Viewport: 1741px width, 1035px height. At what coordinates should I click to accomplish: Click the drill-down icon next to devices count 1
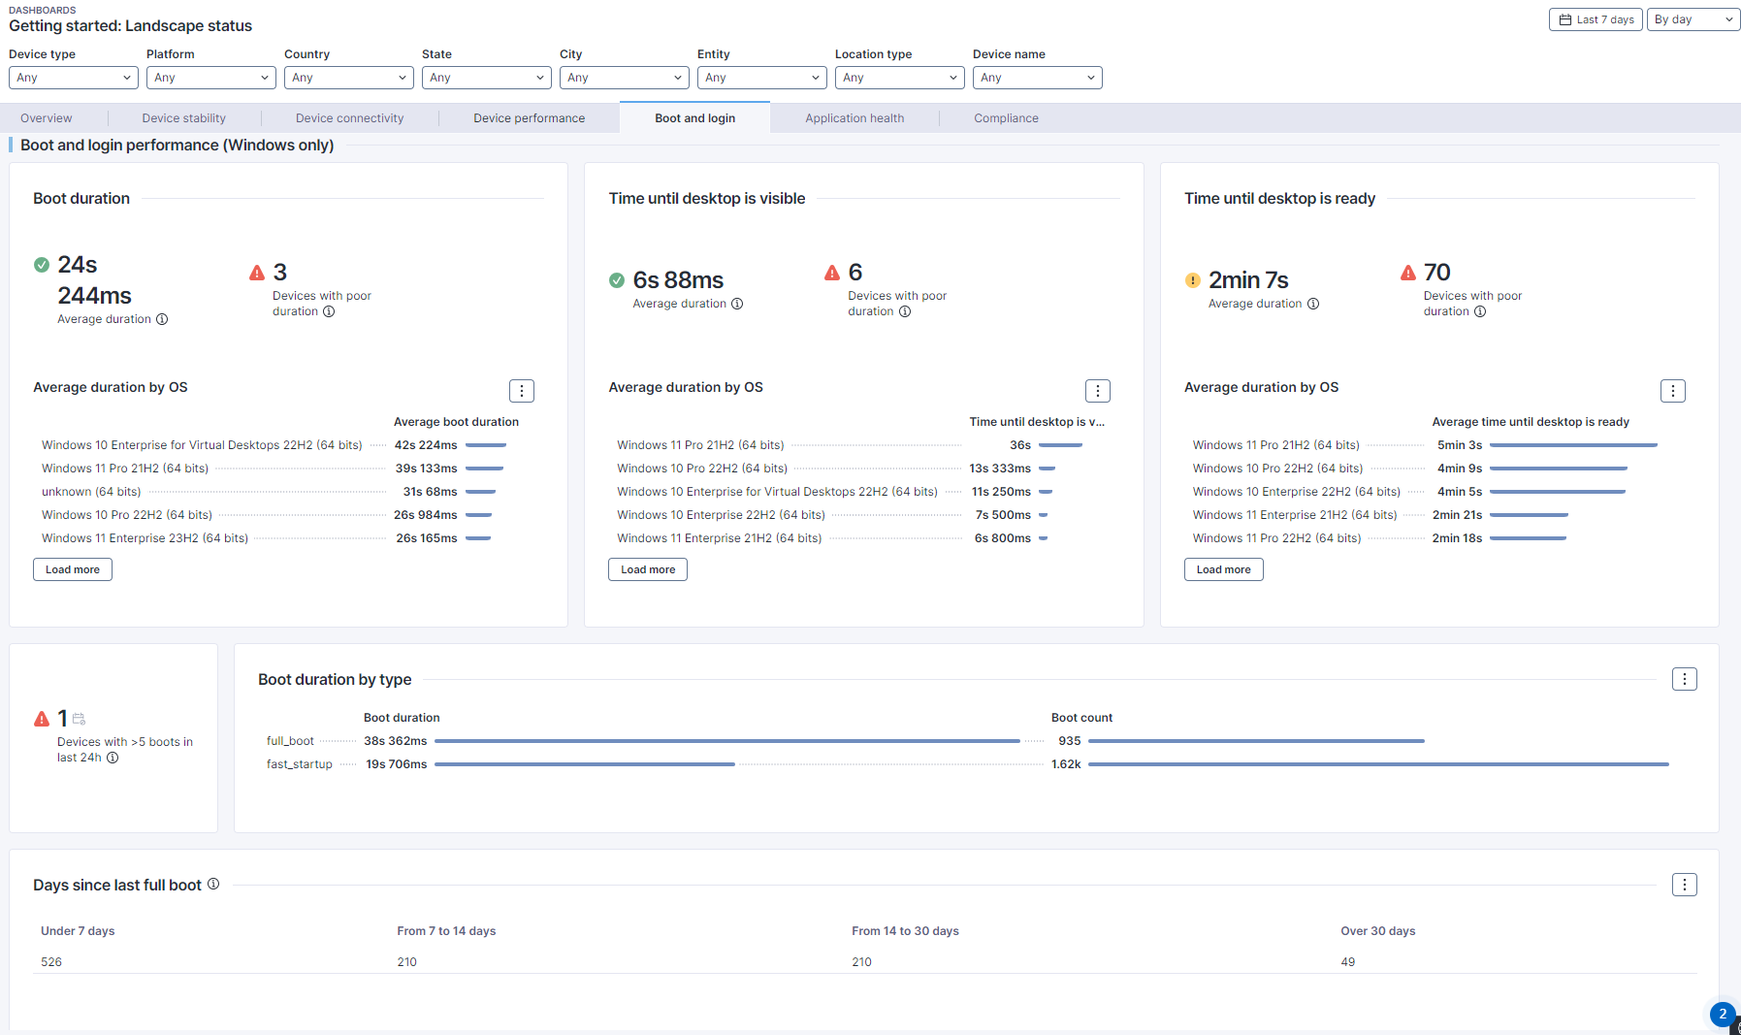[79, 719]
